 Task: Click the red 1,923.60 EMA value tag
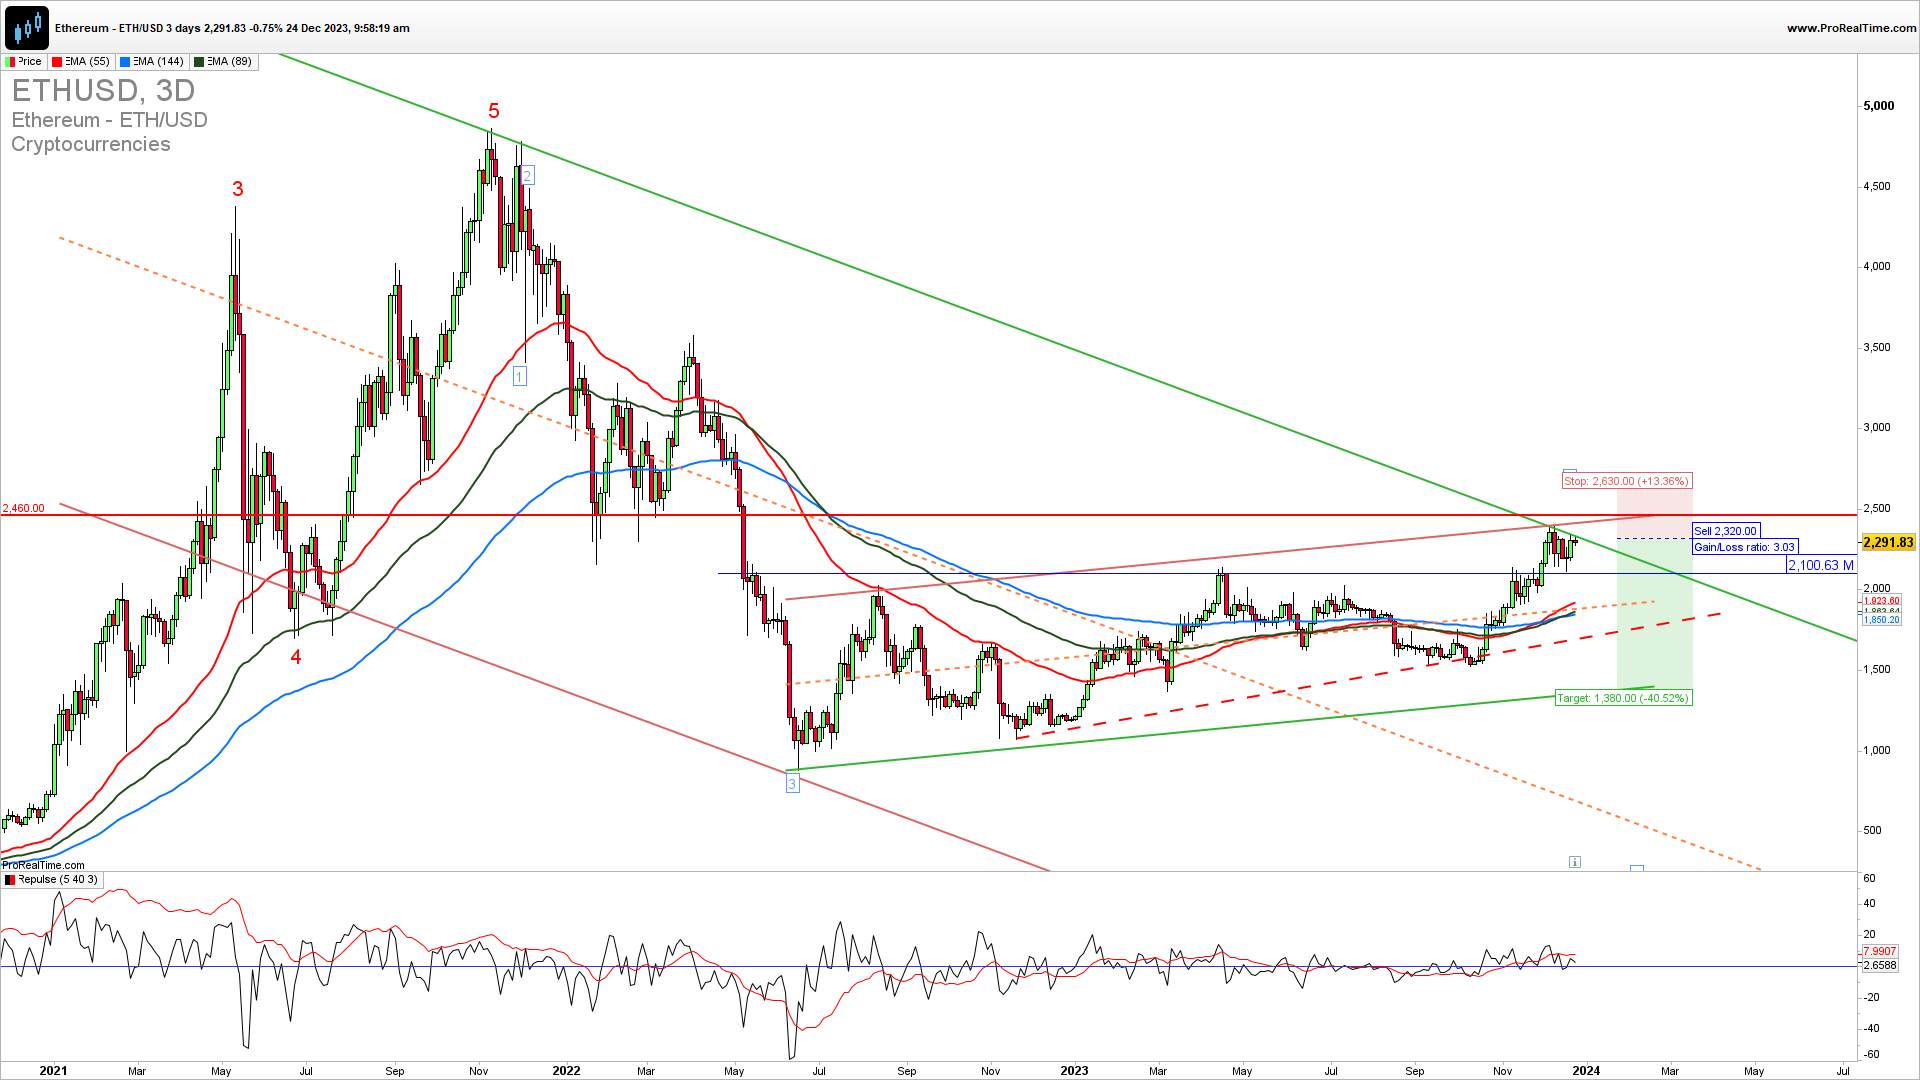[x=1881, y=601]
